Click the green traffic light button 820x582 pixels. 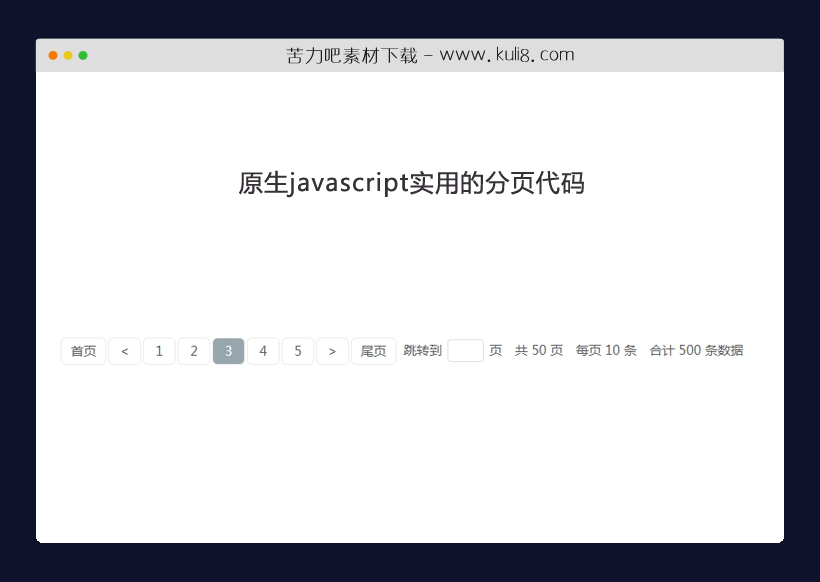click(x=84, y=56)
